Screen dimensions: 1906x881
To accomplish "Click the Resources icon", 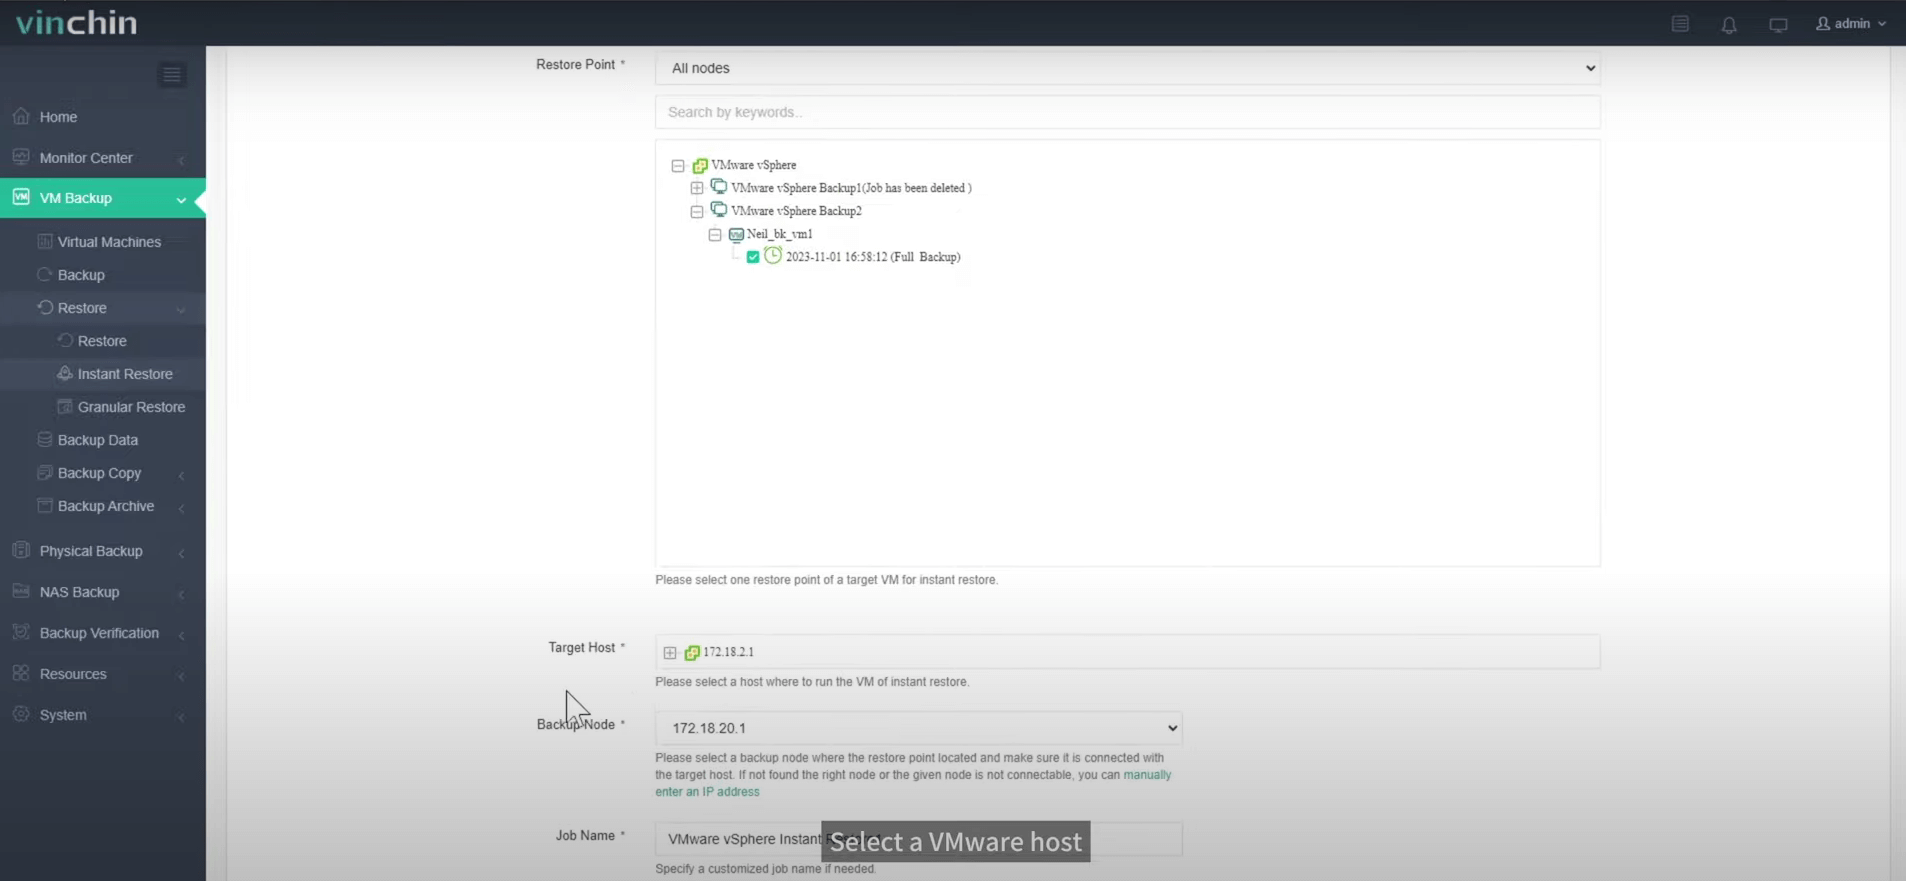I will (21, 673).
